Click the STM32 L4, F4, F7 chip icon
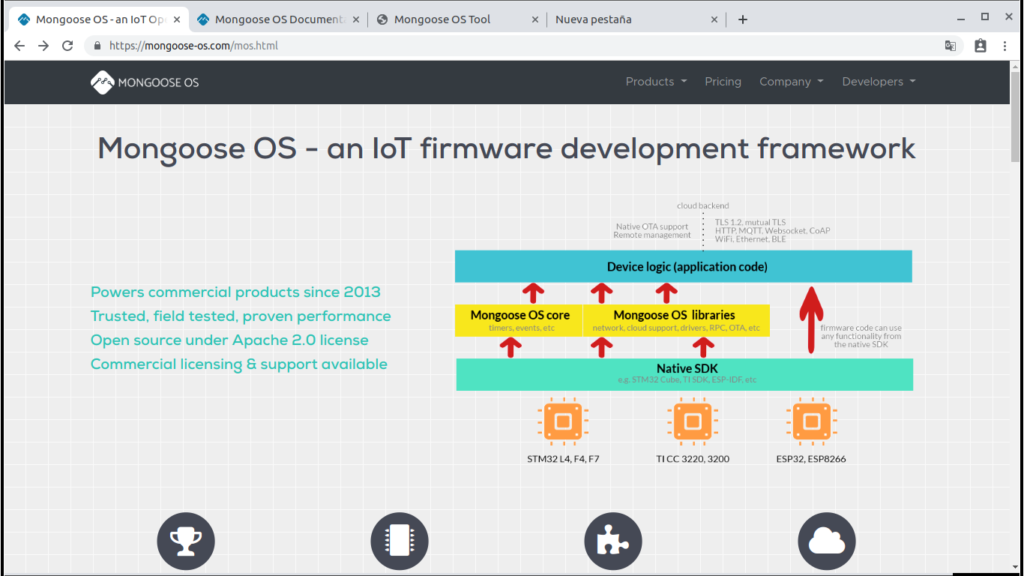 click(x=563, y=421)
